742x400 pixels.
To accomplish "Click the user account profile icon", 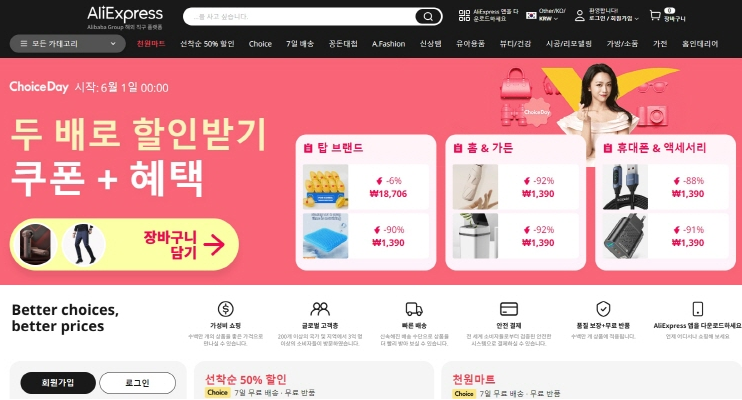I will (580, 16).
